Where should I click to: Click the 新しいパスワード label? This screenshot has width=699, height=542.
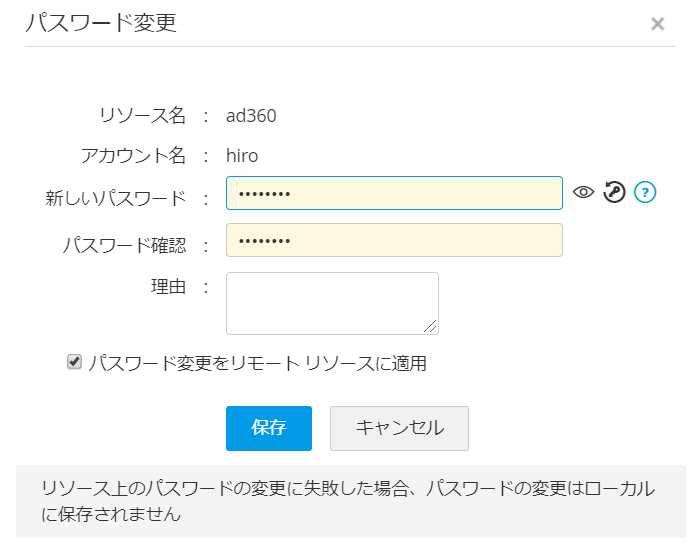coord(116,198)
